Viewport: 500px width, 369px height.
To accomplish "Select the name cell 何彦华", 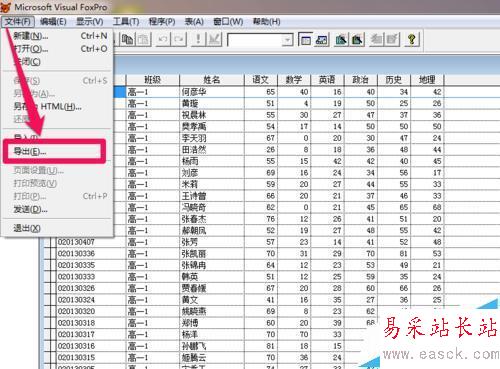I will pyautogui.click(x=212, y=92).
